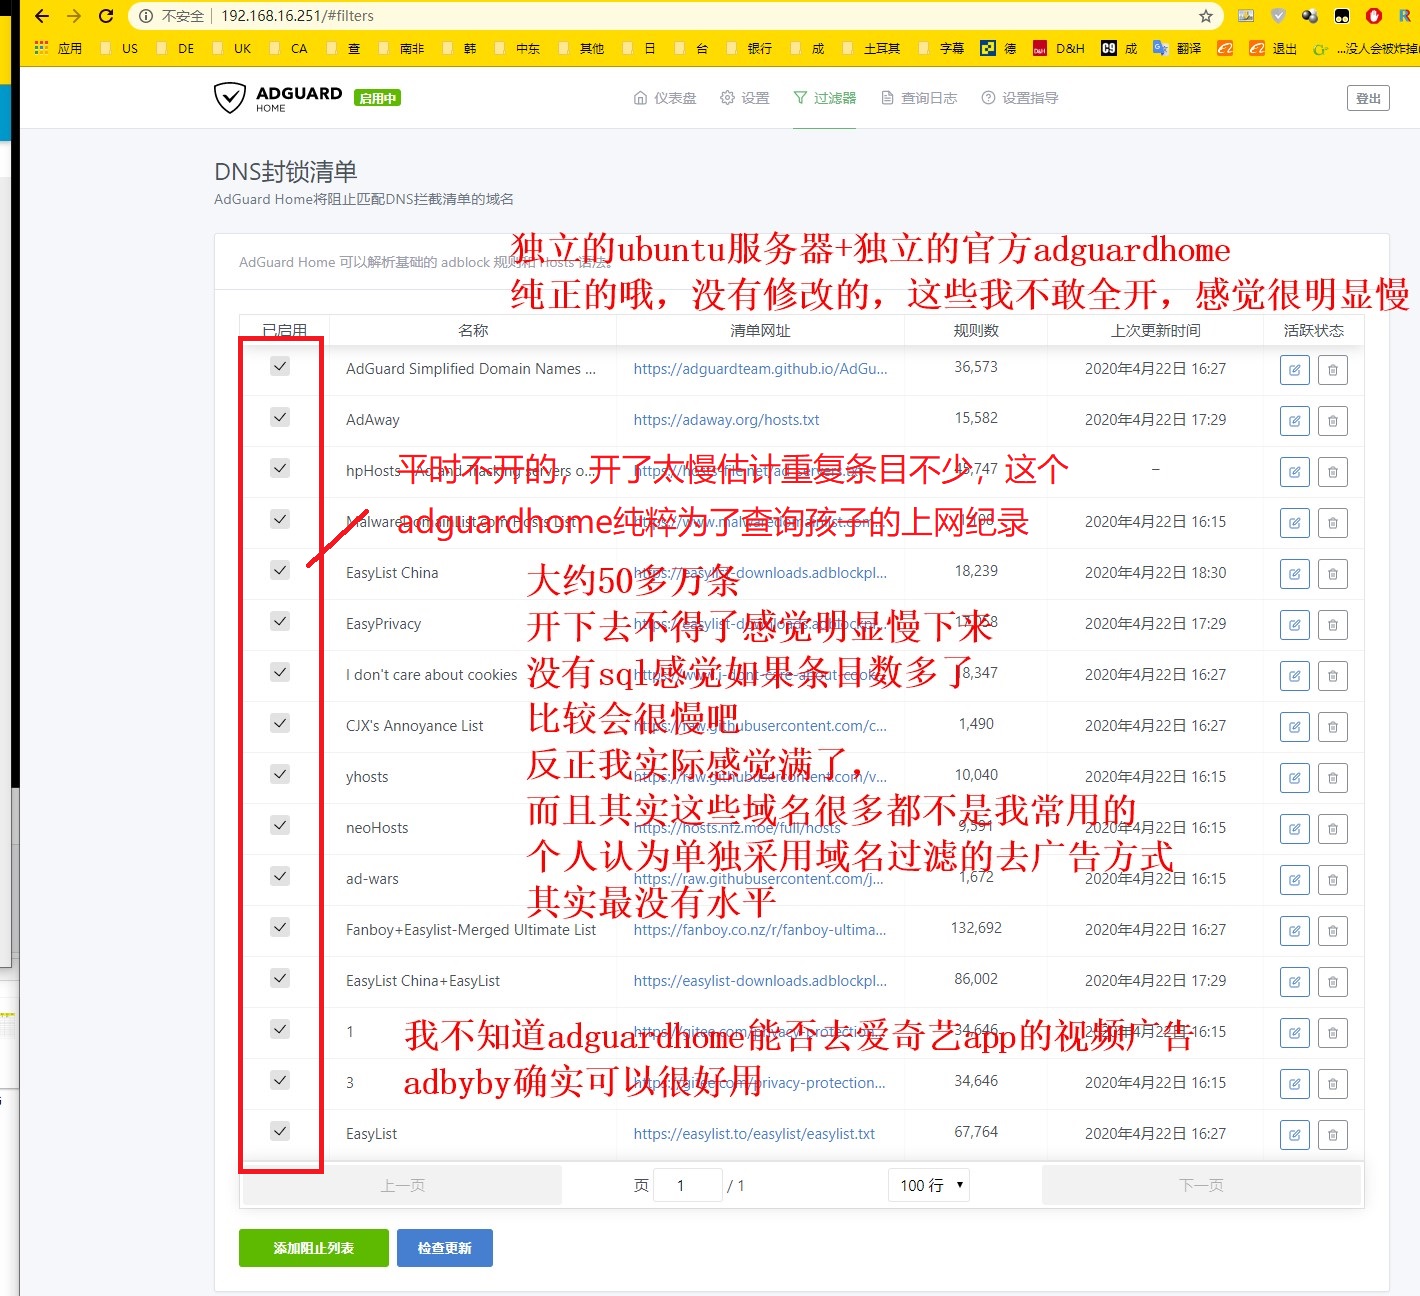1420x1296 pixels.
Task: Delete the hpHosts filter entry
Action: point(1333,472)
